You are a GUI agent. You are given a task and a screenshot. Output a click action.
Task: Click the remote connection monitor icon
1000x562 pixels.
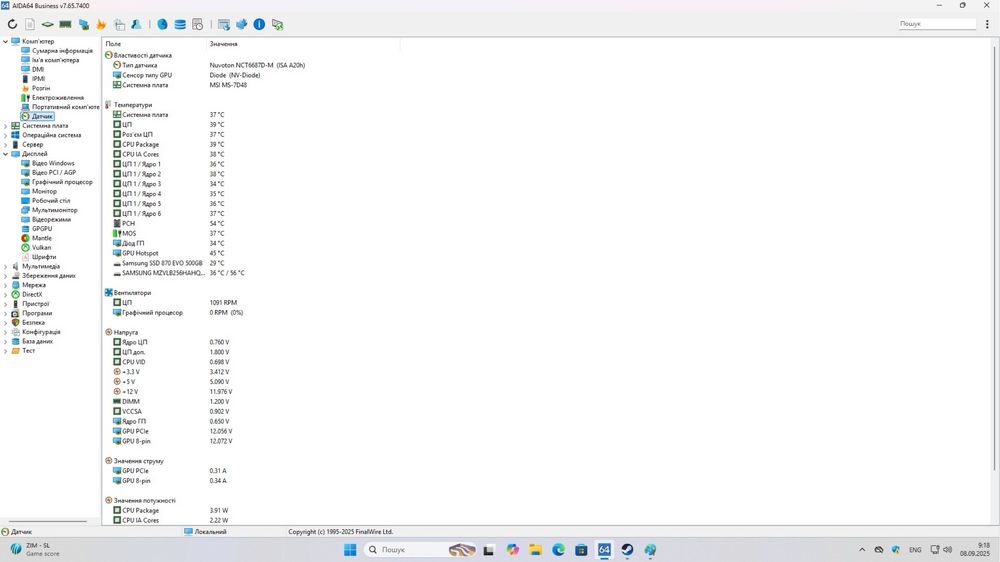pos(277,24)
